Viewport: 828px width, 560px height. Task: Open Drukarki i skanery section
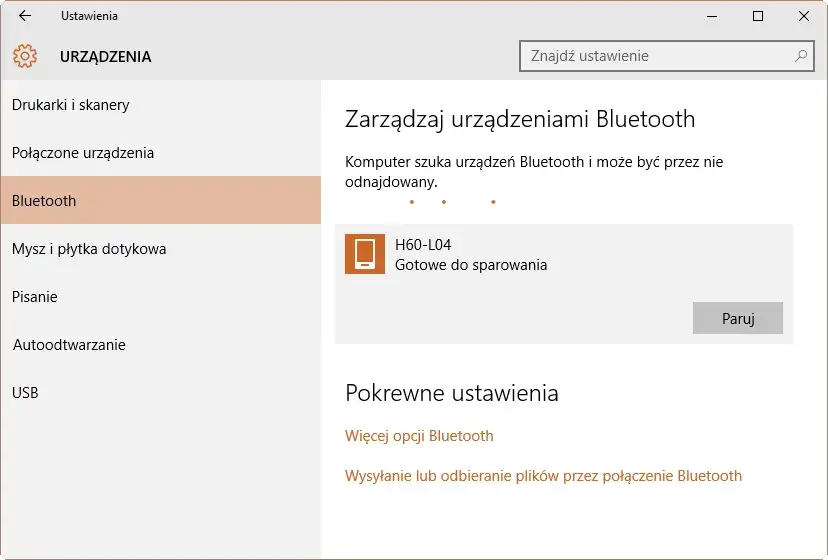(161, 105)
